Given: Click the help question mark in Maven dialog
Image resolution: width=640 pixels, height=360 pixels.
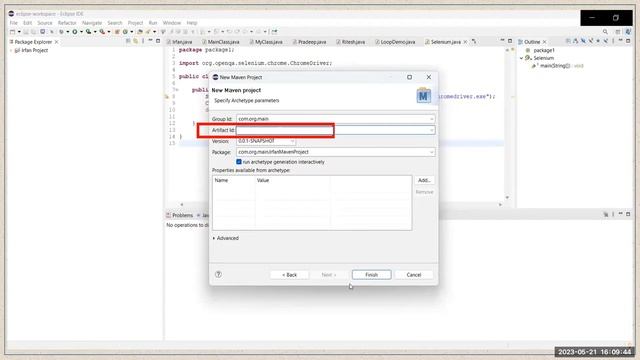Looking at the screenshot, I should (218, 274).
